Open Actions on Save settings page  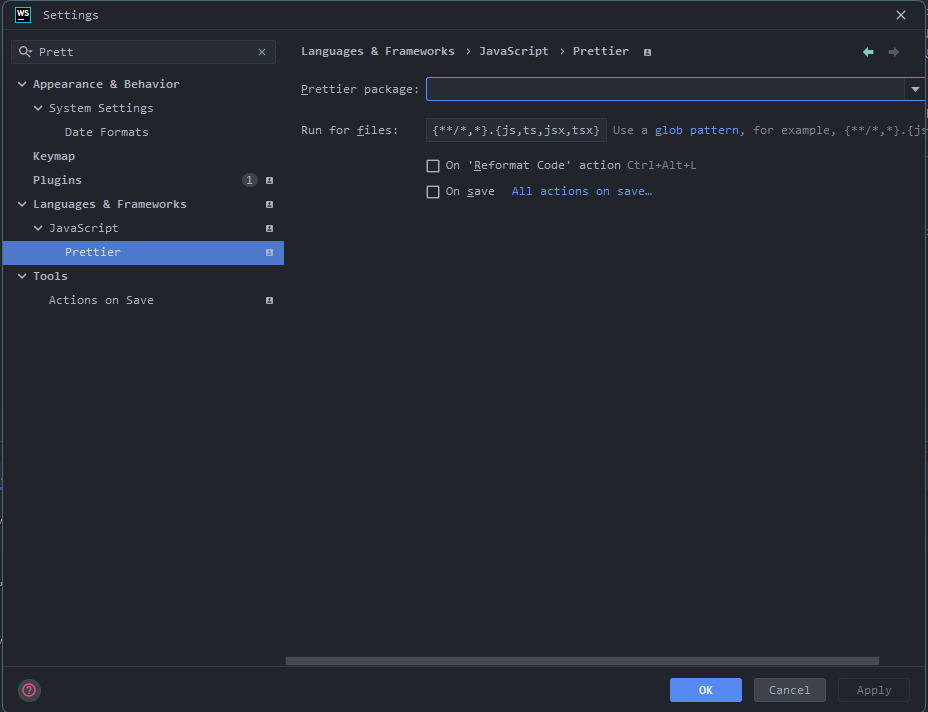click(101, 300)
